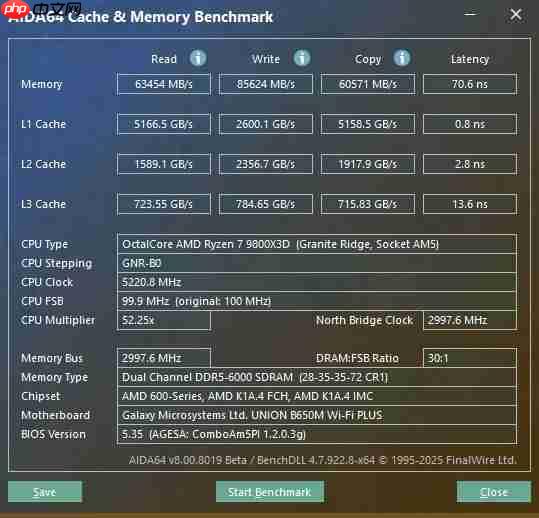Minimize the AIDA64 benchmark window
The image size is (539, 518).
(x=470, y=14)
